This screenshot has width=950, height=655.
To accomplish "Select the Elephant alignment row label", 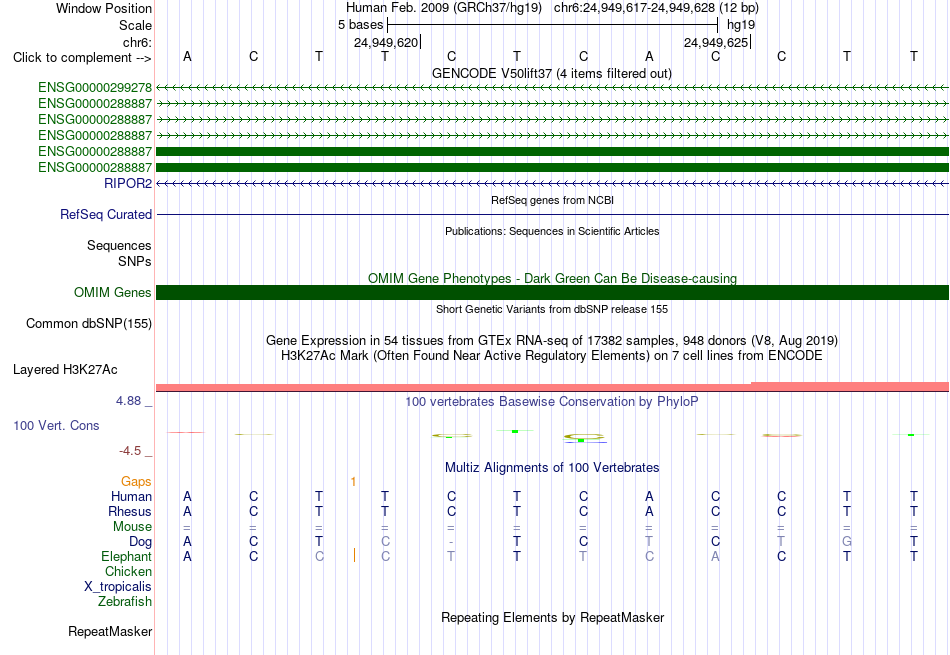I will tap(126, 556).
